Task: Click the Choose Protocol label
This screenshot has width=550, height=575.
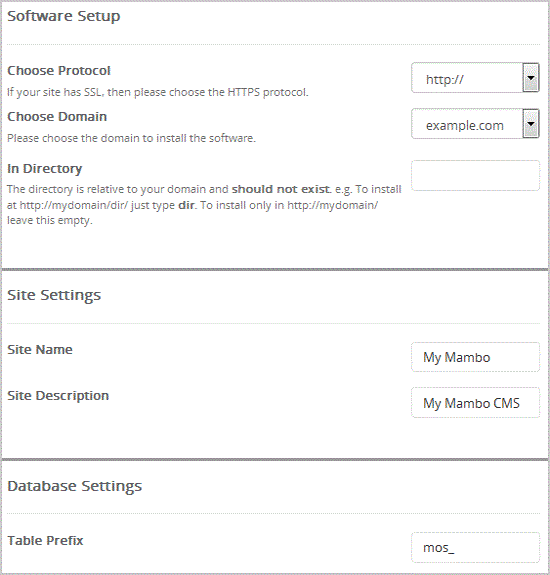Action: (59, 70)
